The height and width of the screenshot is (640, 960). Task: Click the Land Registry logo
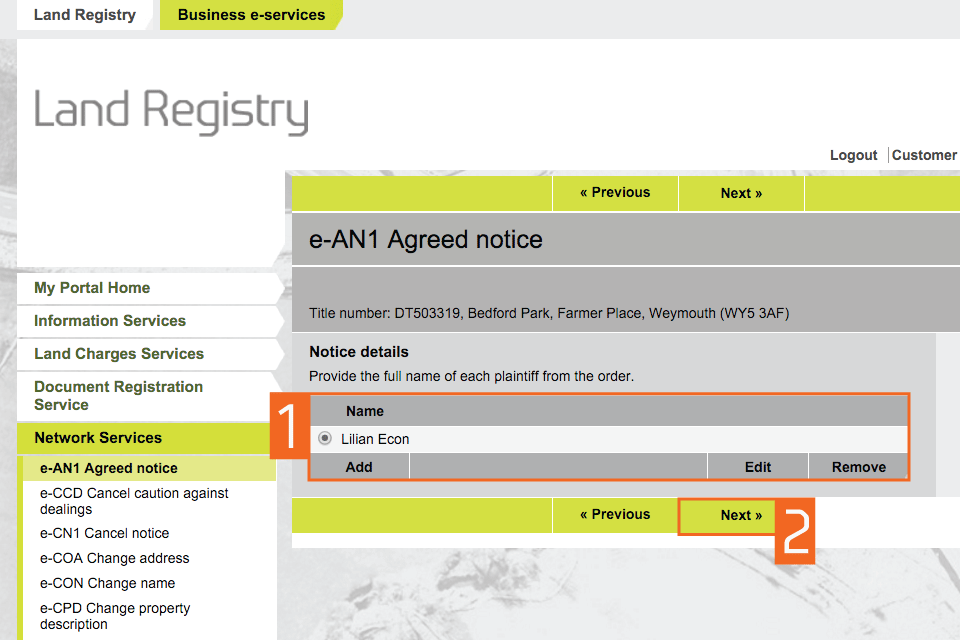tap(171, 111)
